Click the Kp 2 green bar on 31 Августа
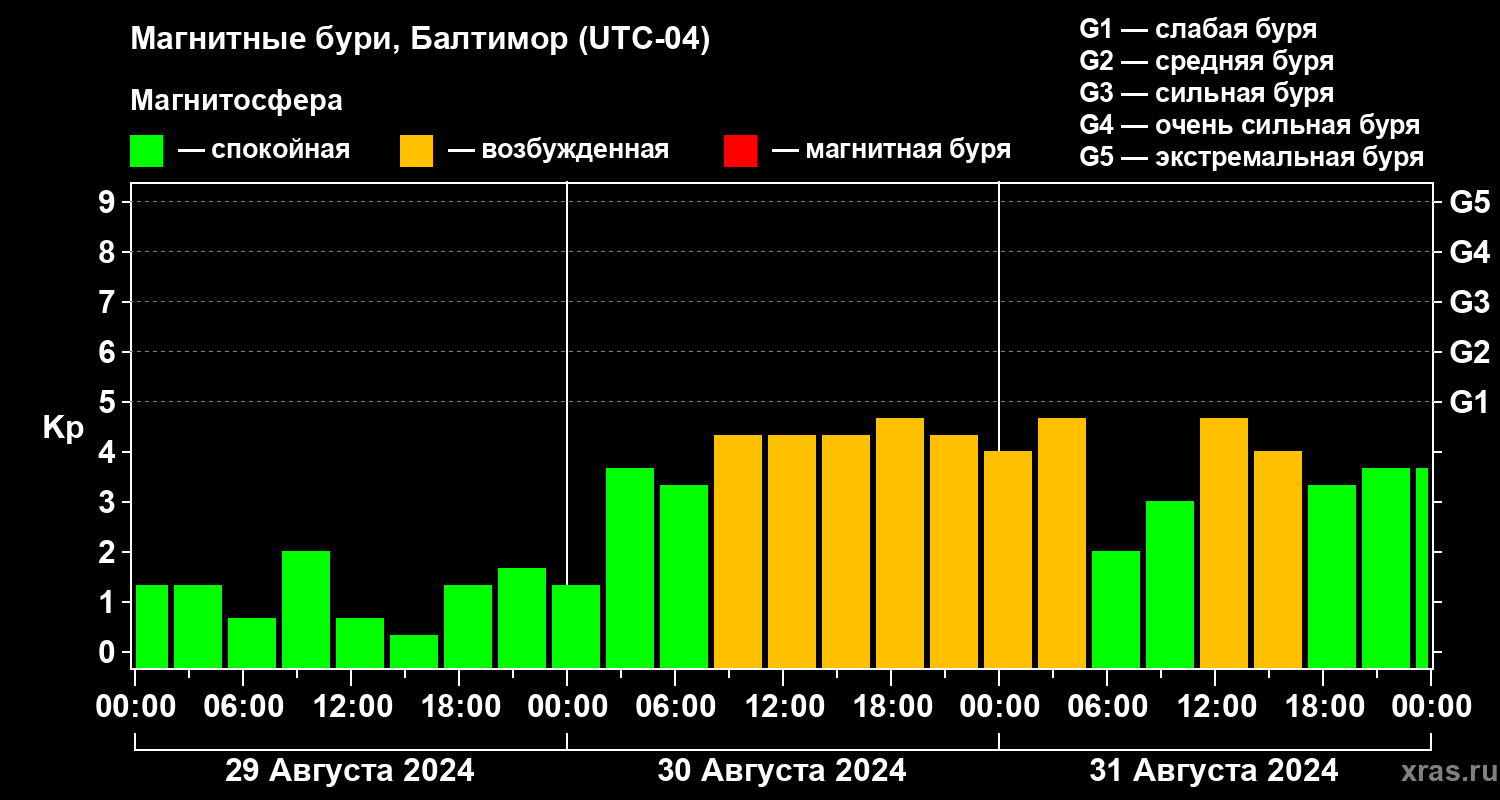The image size is (1500, 800). [1116, 609]
